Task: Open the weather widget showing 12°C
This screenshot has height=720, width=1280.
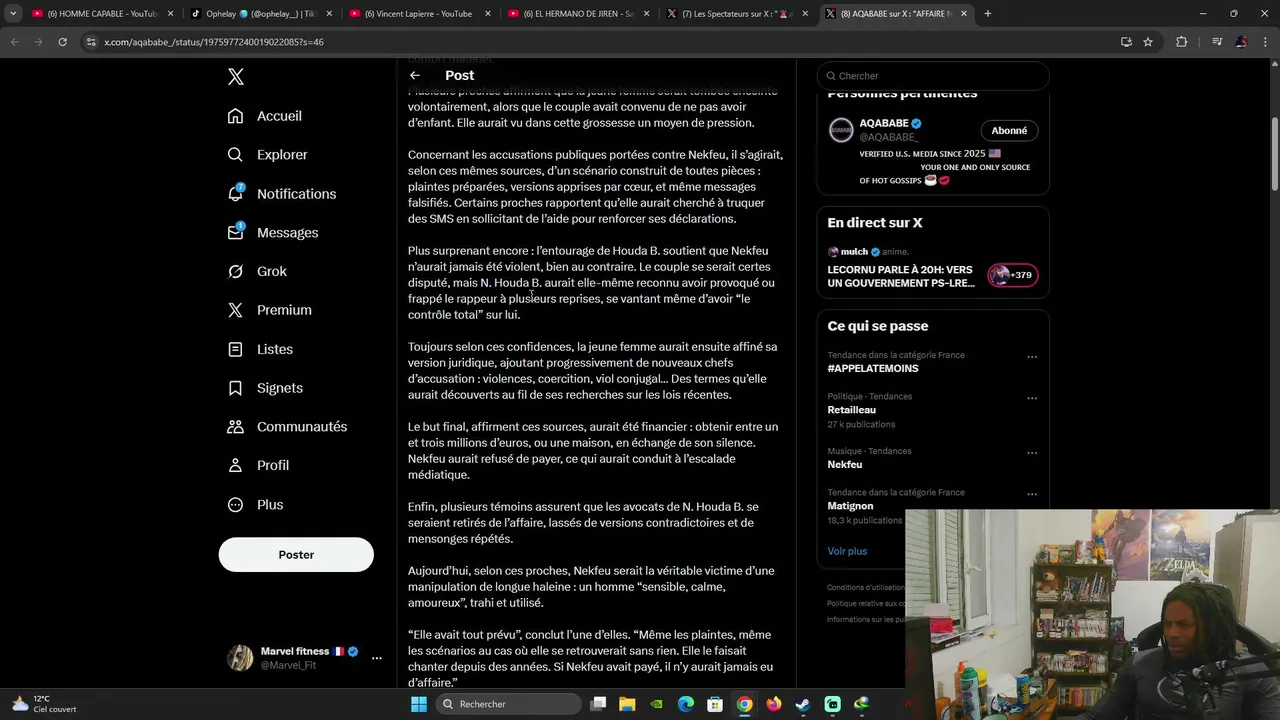Action: coord(45,704)
